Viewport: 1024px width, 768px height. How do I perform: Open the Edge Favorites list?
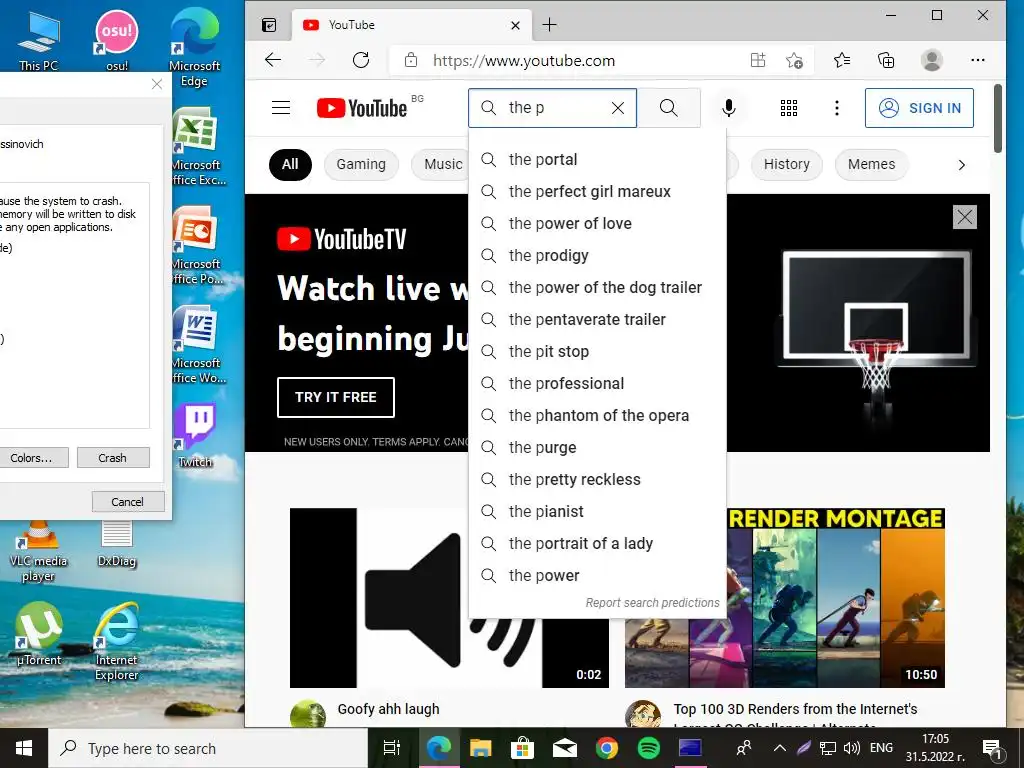pos(842,60)
